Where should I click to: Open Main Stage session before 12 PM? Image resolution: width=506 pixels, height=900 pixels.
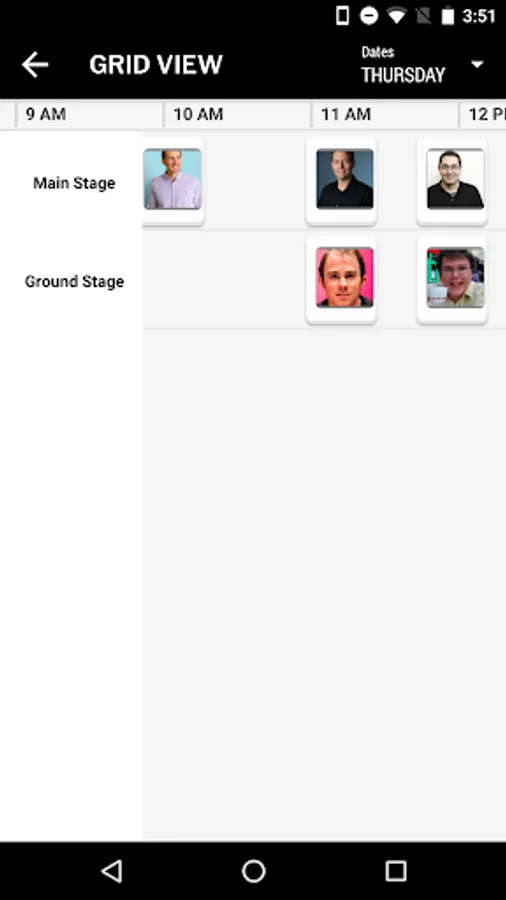point(452,181)
